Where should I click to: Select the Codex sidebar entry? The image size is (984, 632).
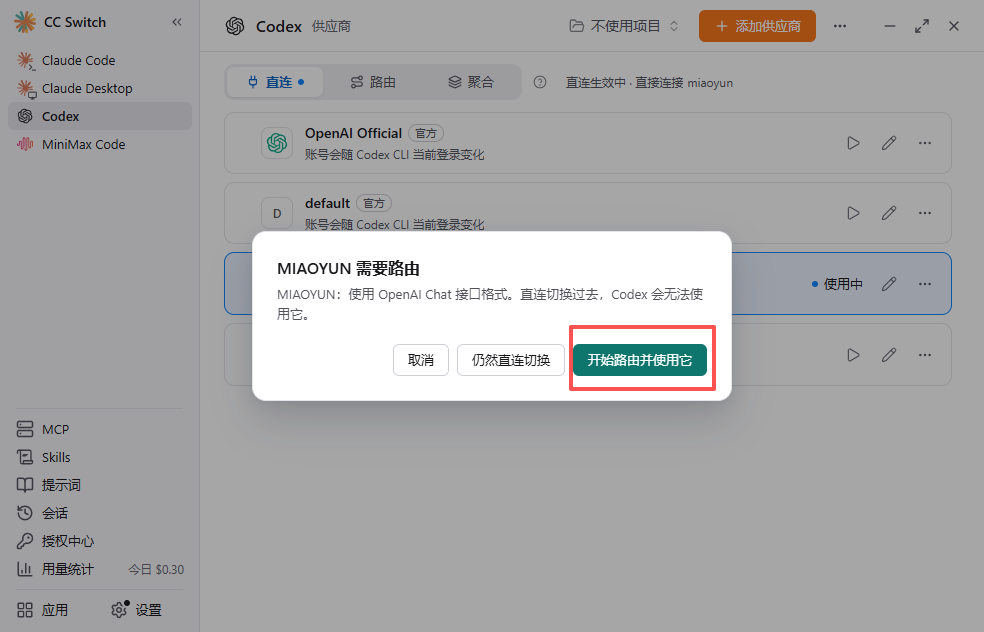pos(100,116)
